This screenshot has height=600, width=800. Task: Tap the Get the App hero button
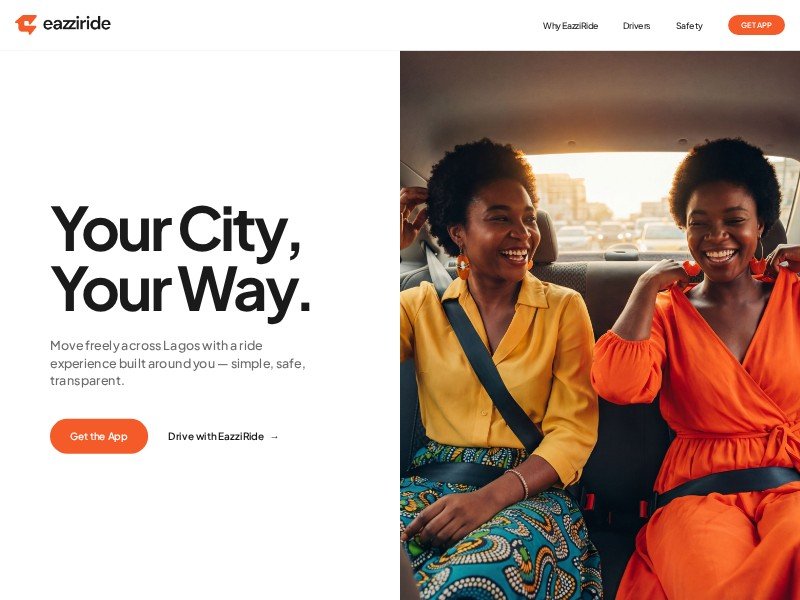point(99,436)
